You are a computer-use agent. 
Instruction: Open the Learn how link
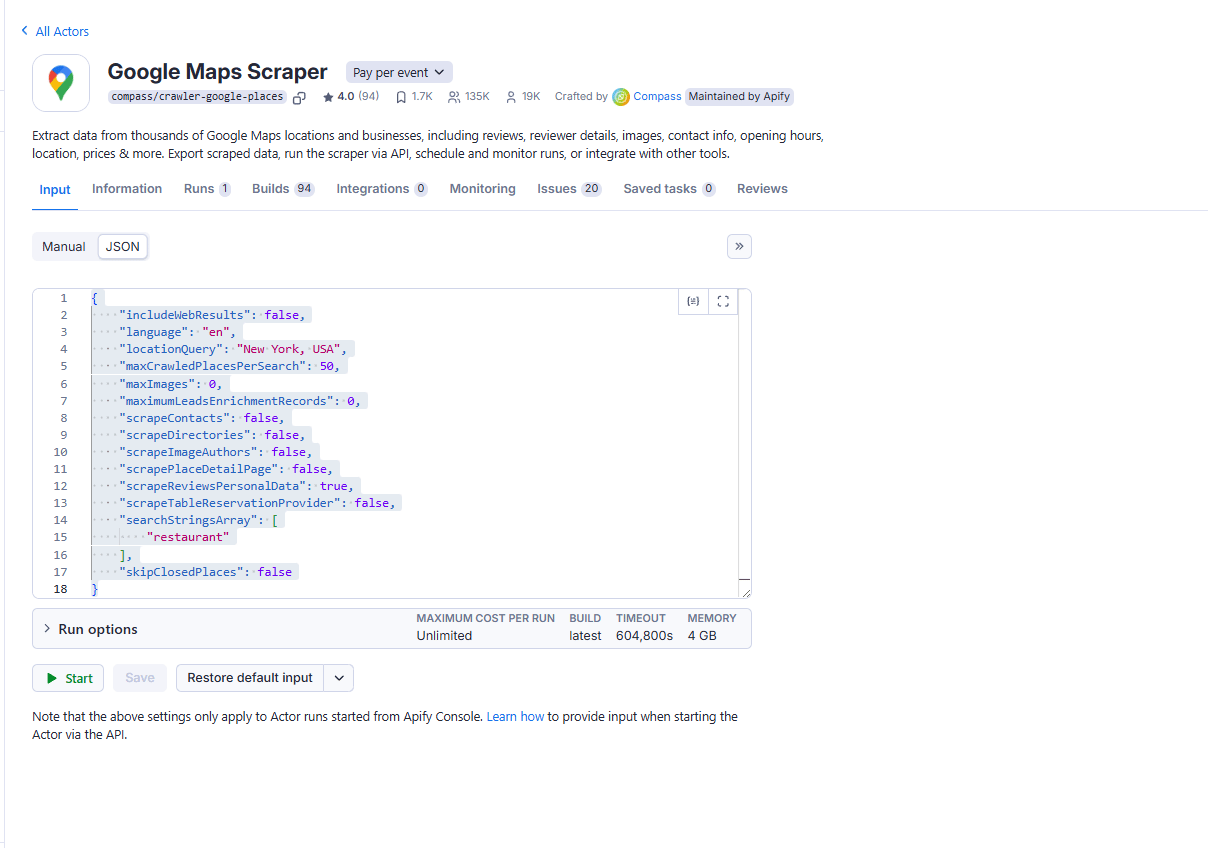click(515, 717)
